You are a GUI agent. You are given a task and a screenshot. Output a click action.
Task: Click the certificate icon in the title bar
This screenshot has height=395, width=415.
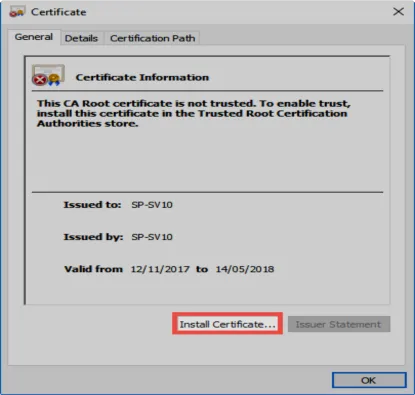tap(17, 12)
